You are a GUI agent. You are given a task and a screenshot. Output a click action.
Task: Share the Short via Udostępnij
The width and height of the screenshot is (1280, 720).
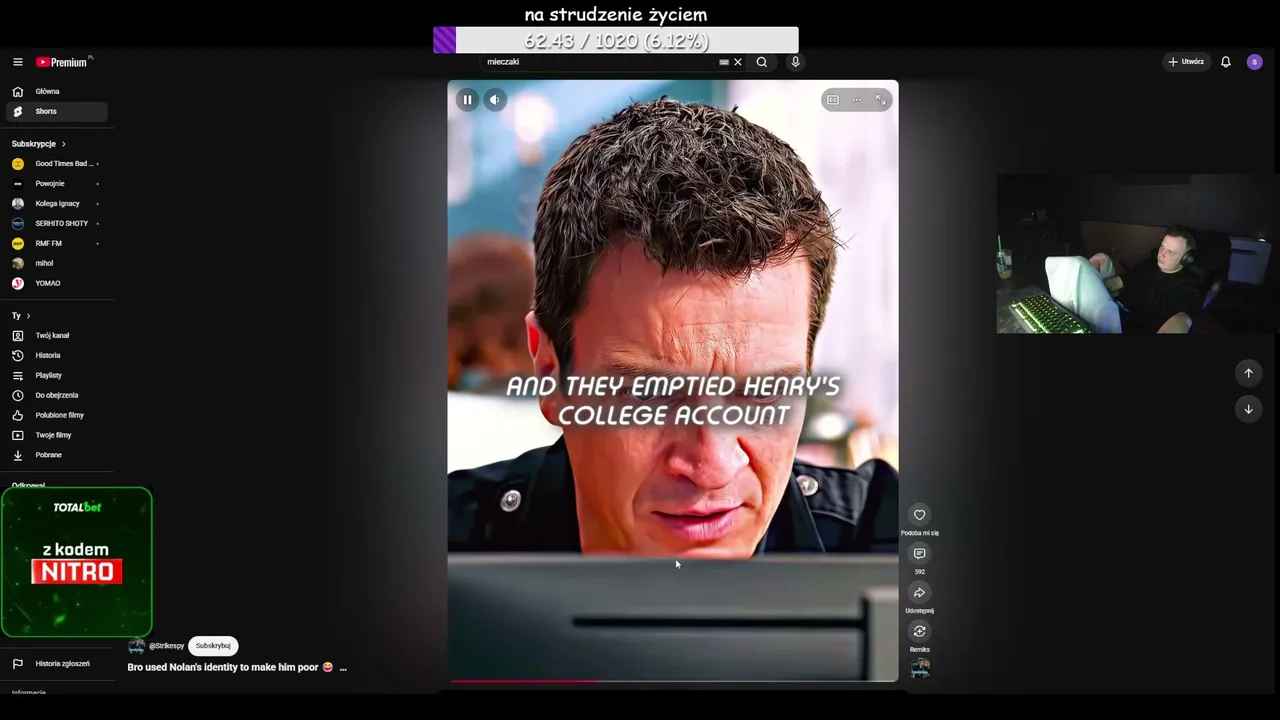click(x=920, y=593)
